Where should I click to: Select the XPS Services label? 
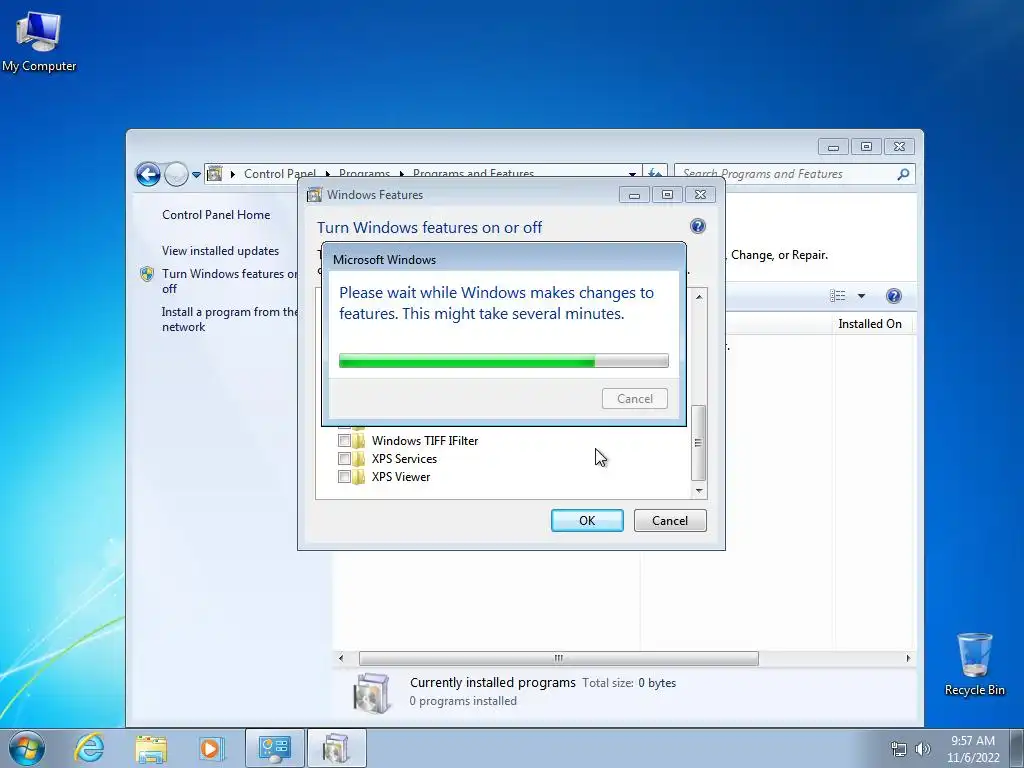tap(404, 459)
